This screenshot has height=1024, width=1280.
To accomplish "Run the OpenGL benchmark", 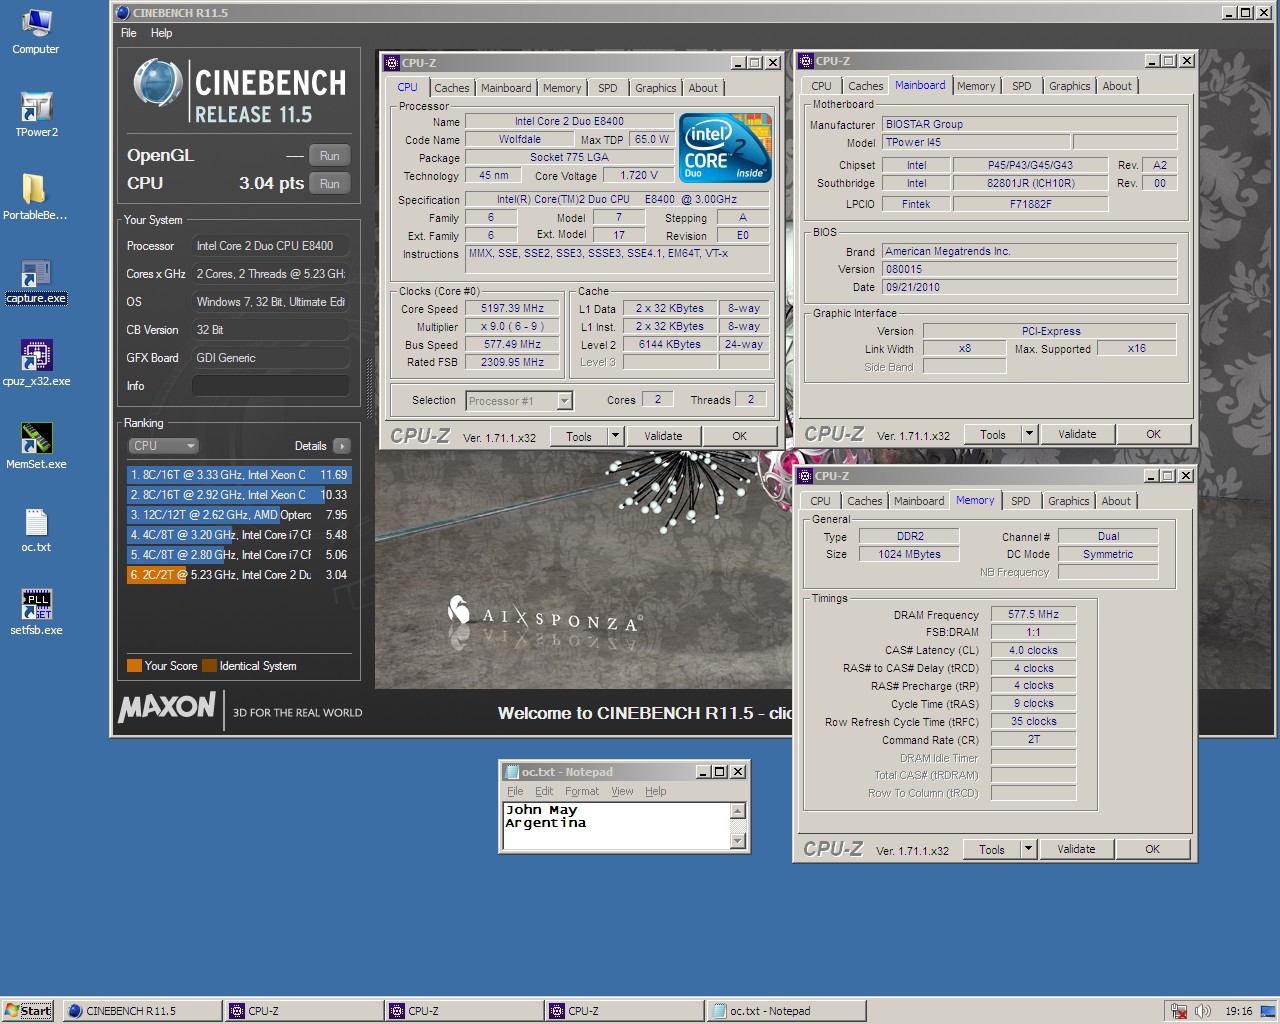I will 330,155.
